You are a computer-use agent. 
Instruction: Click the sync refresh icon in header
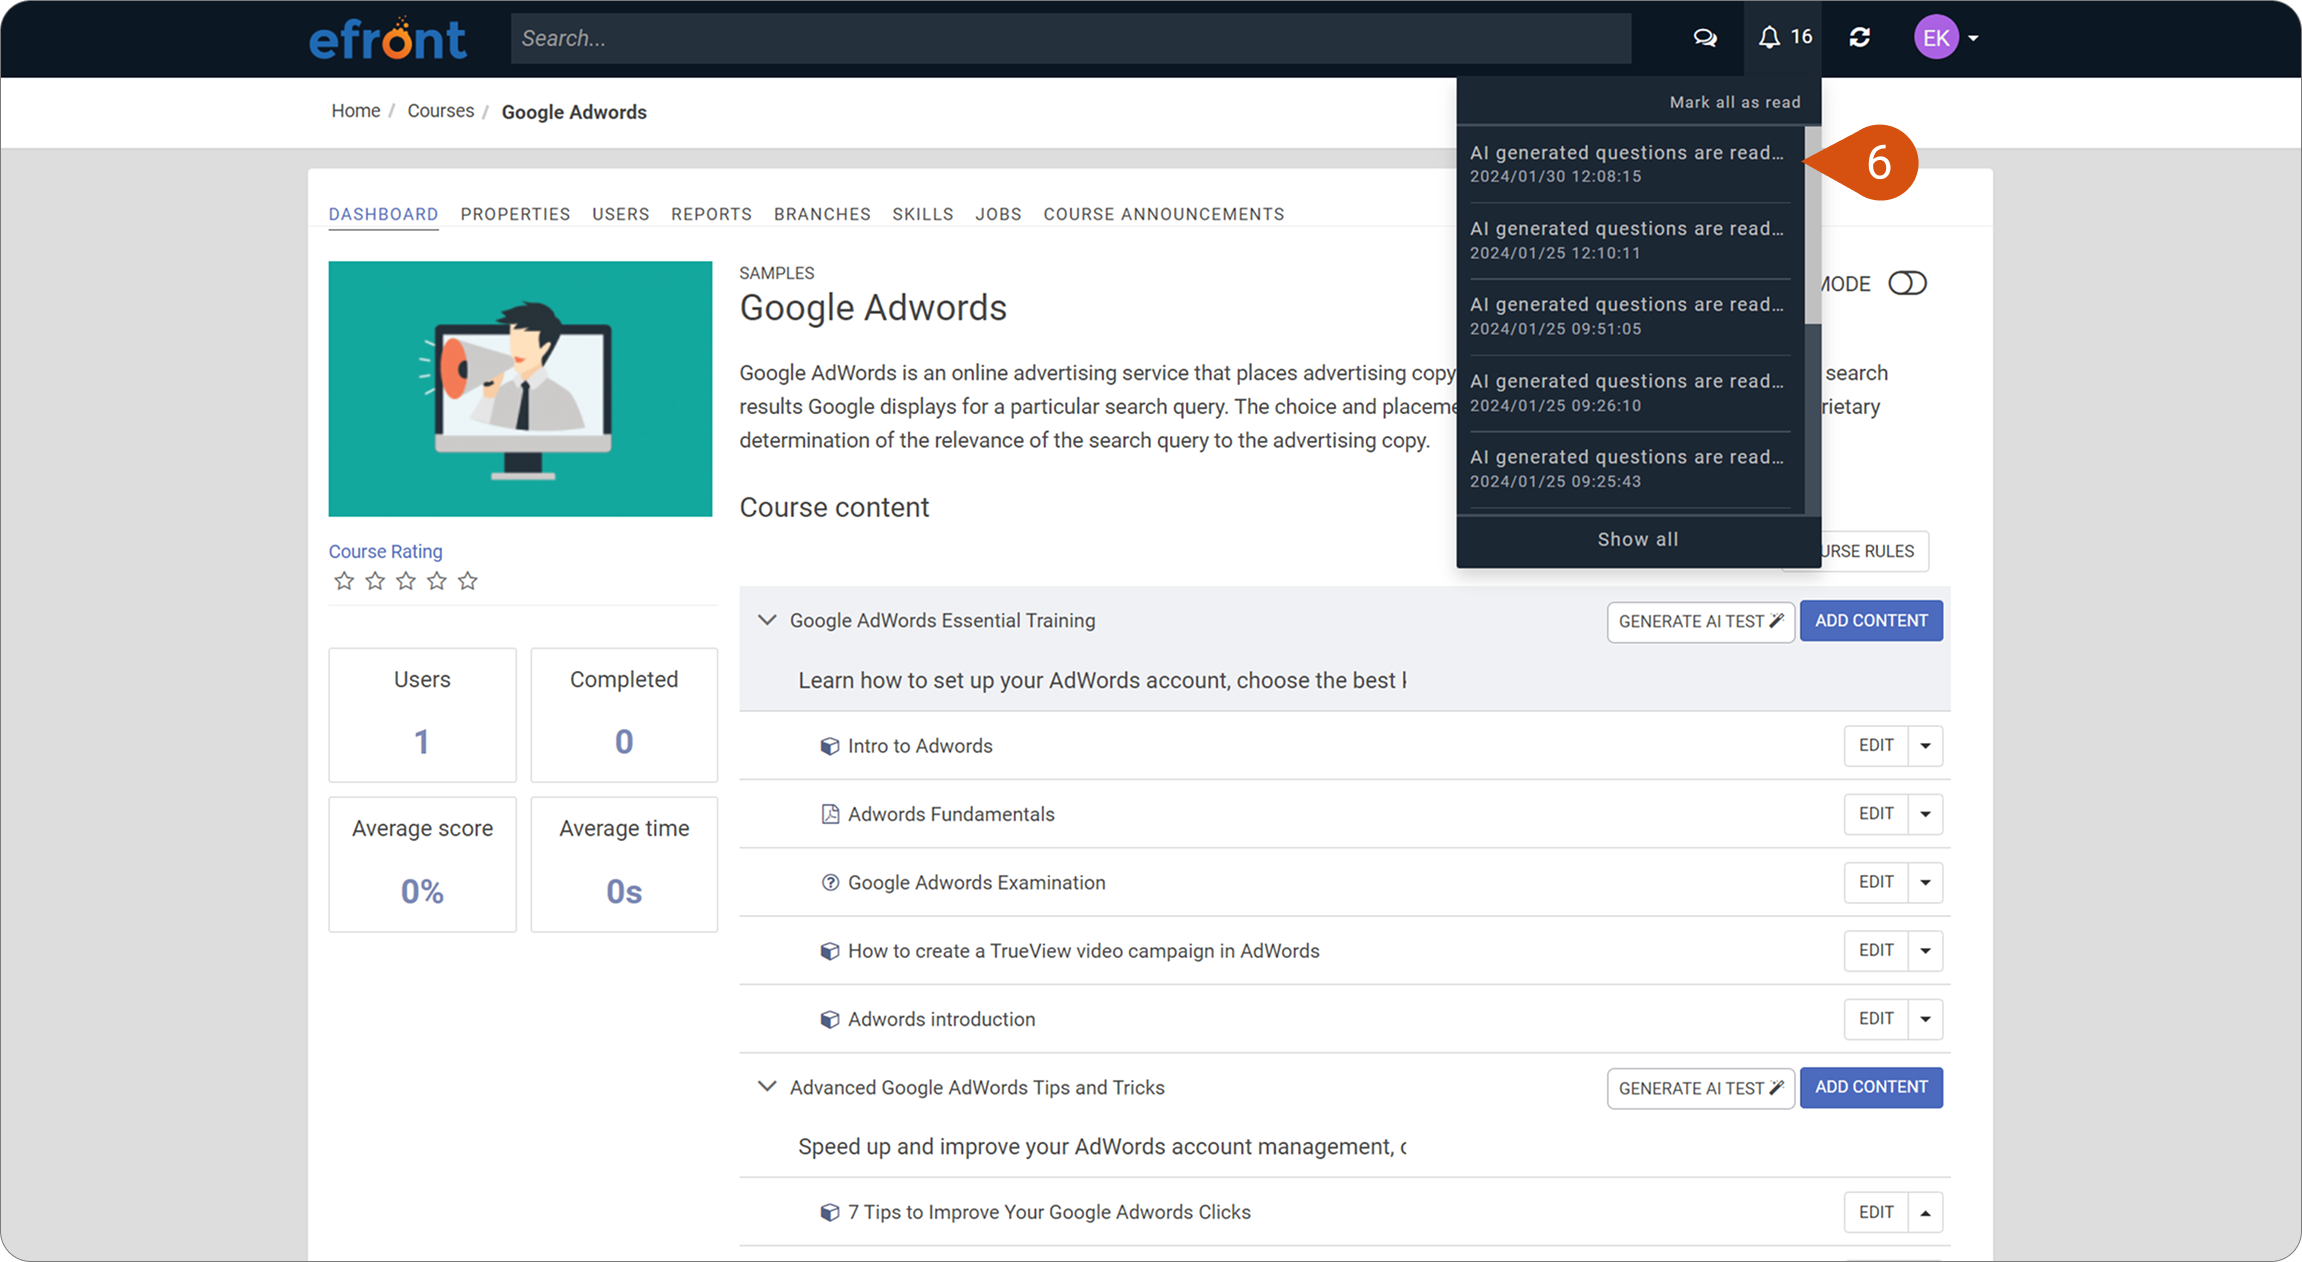coord(1860,38)
